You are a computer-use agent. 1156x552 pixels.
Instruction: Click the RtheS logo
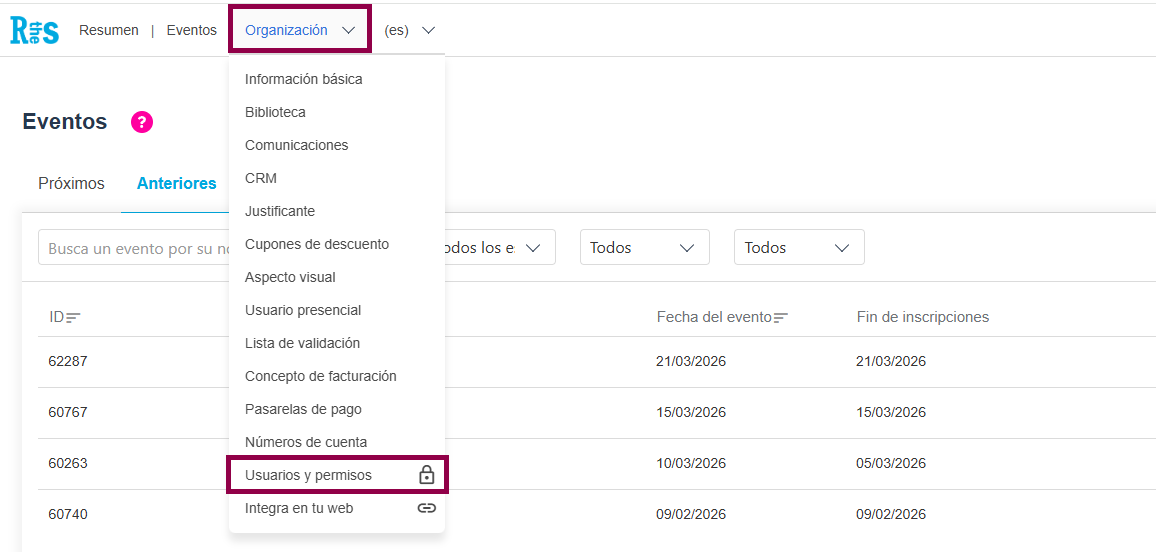click(x=34, y=30)
